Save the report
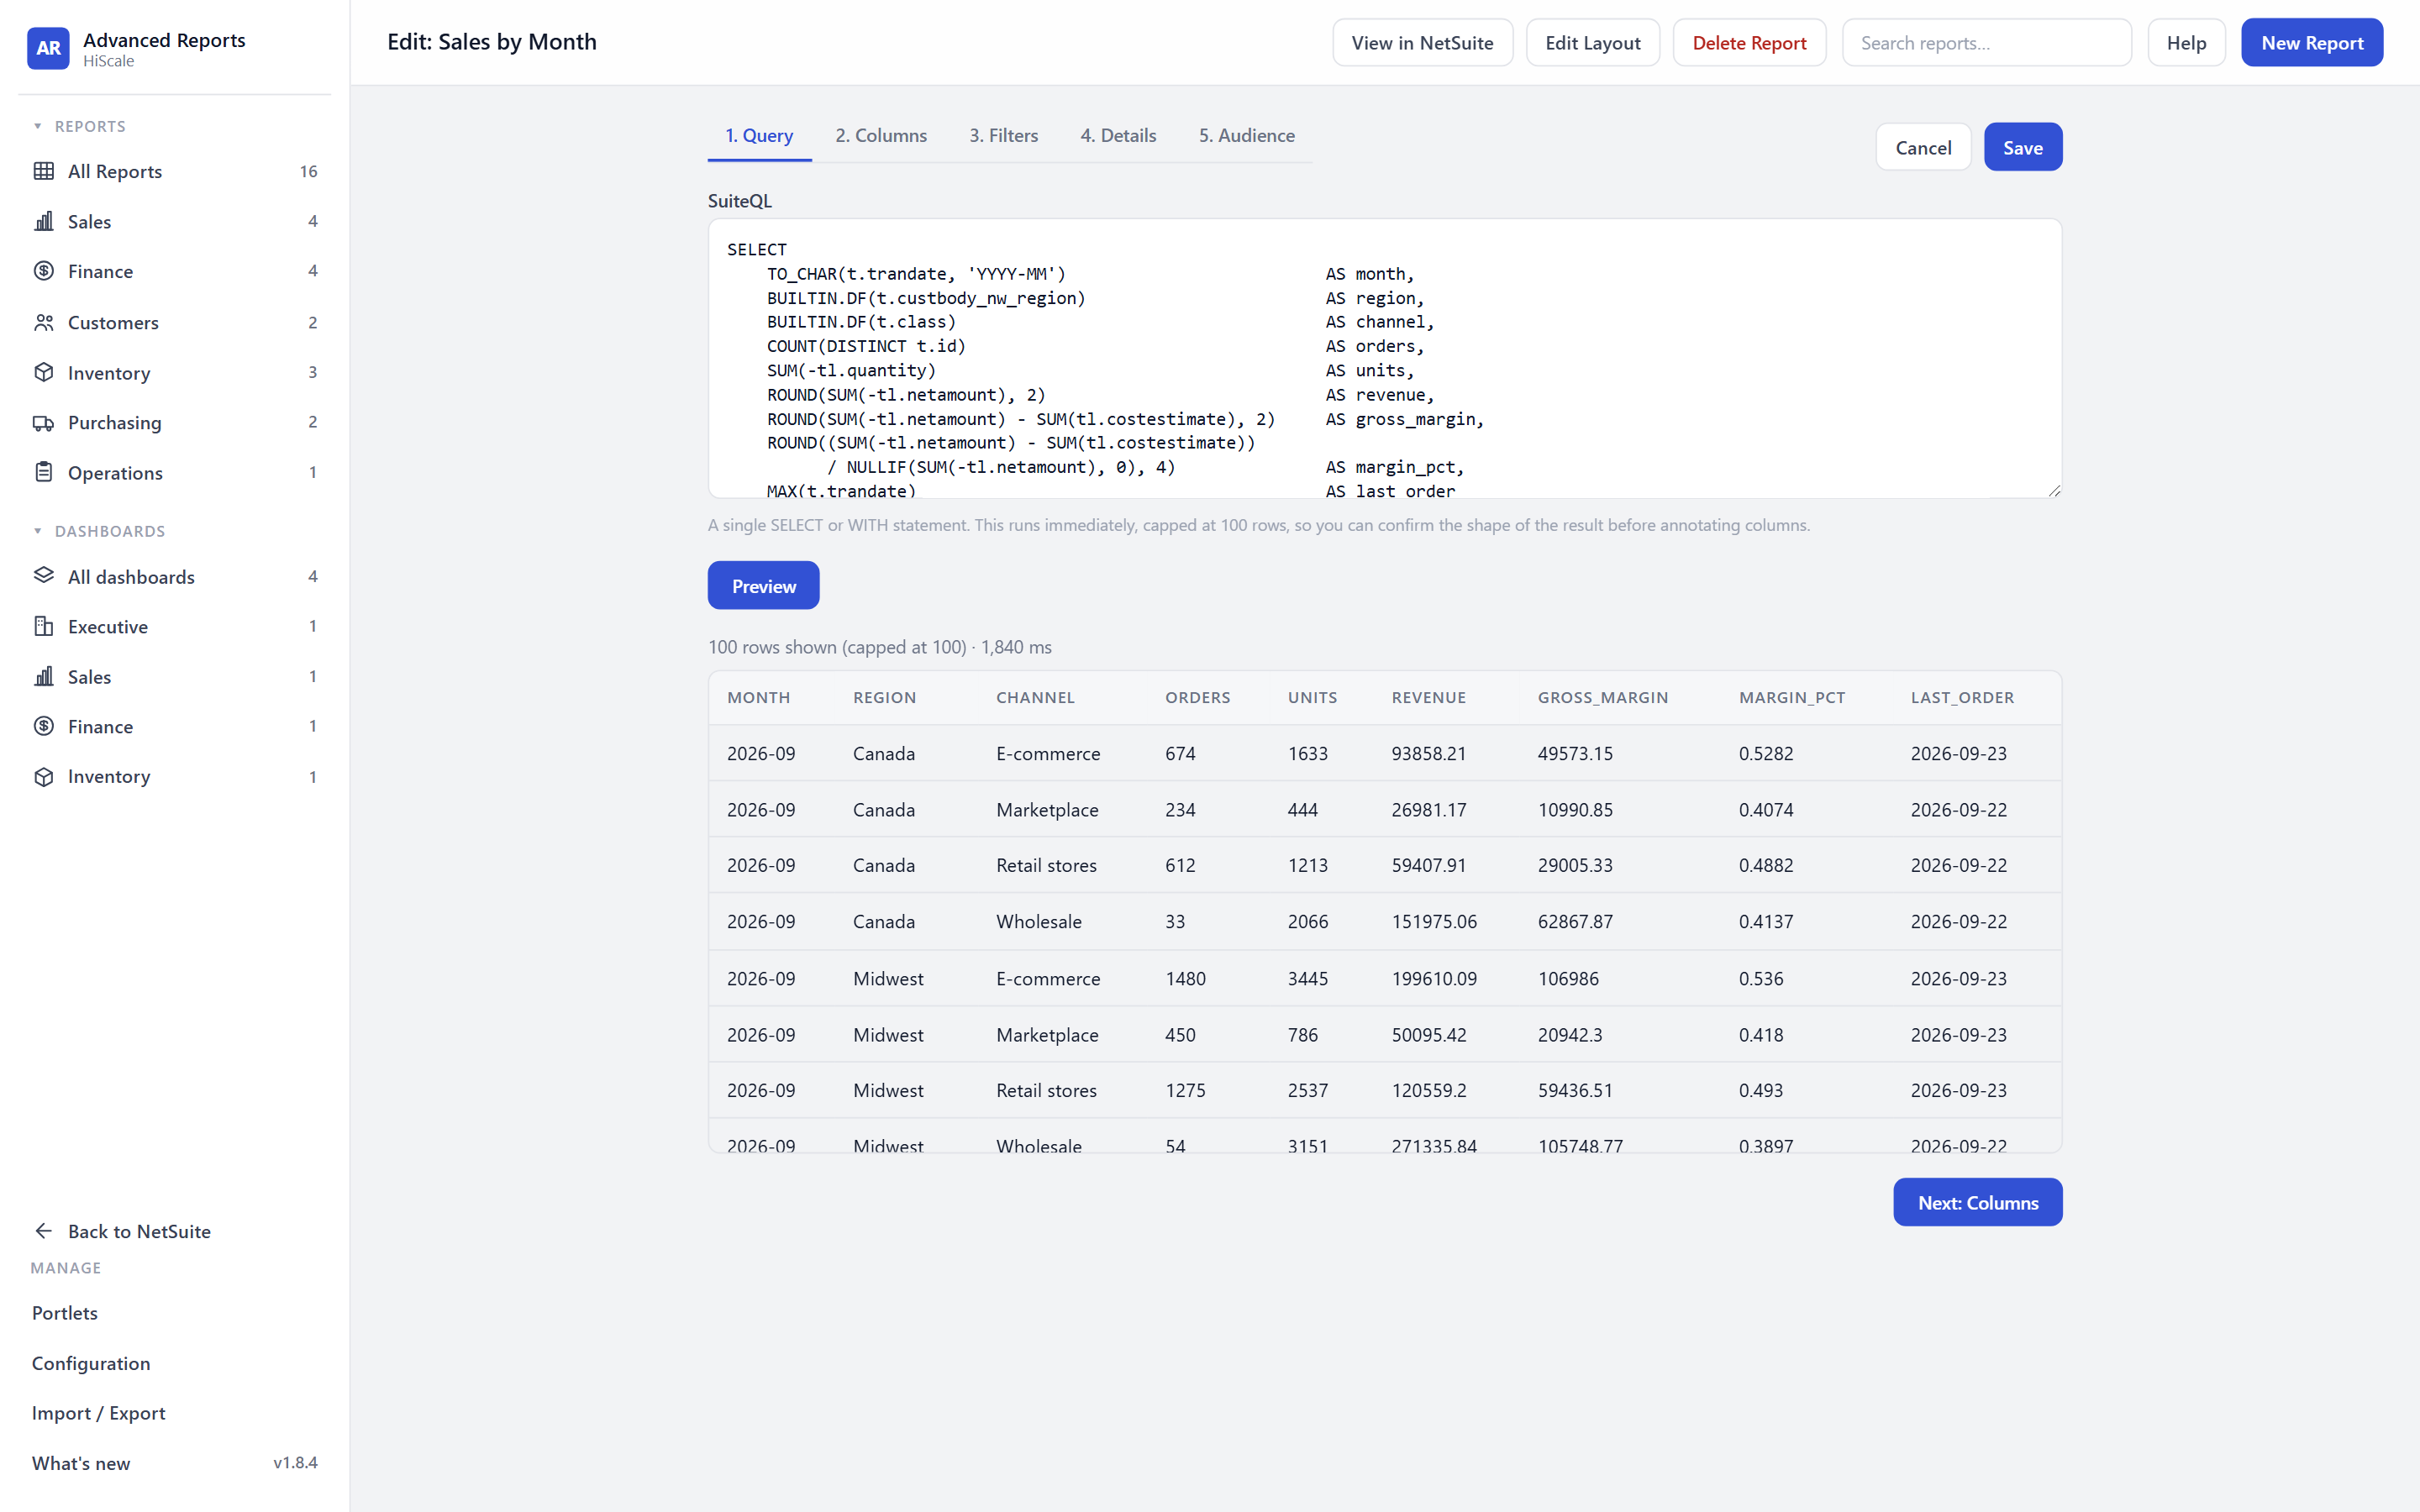The height and width of the screenshot is (1512, 2420). (2022, 147)
